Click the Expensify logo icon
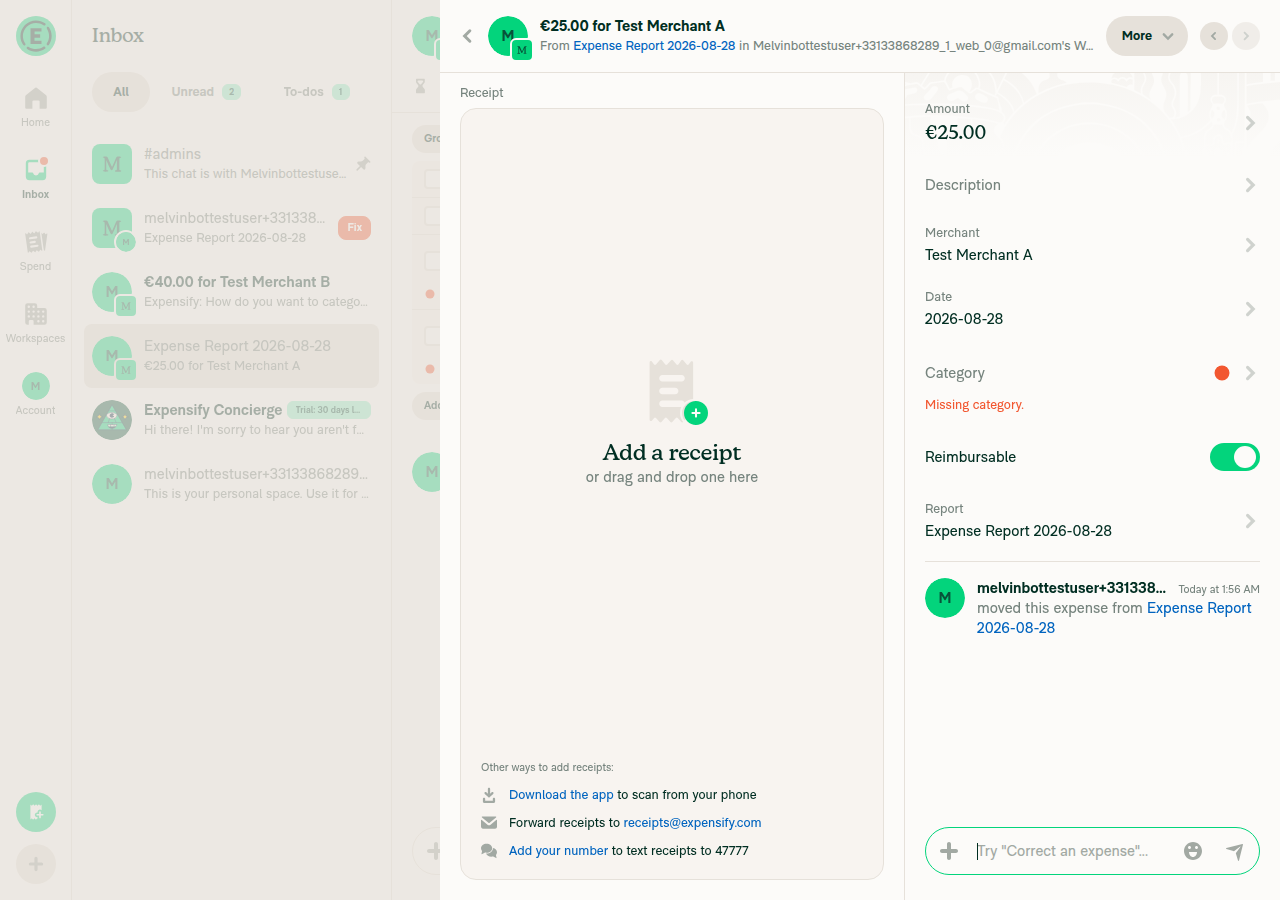 click(x=36, y=36)
